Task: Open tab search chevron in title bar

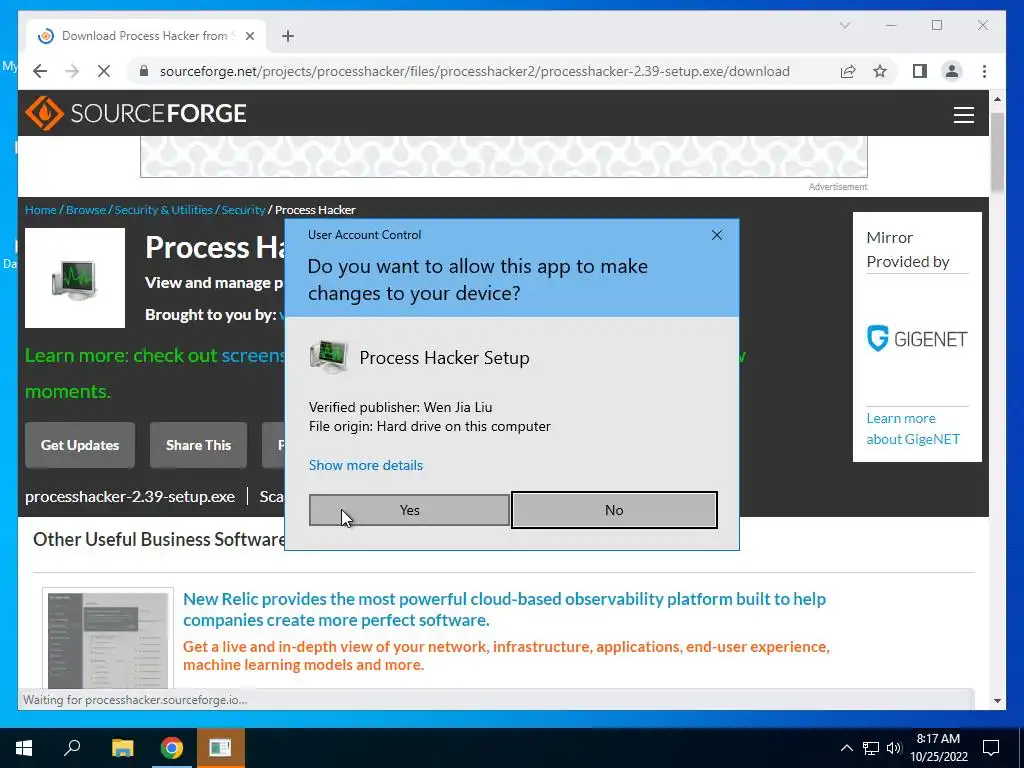Action: 844,25
